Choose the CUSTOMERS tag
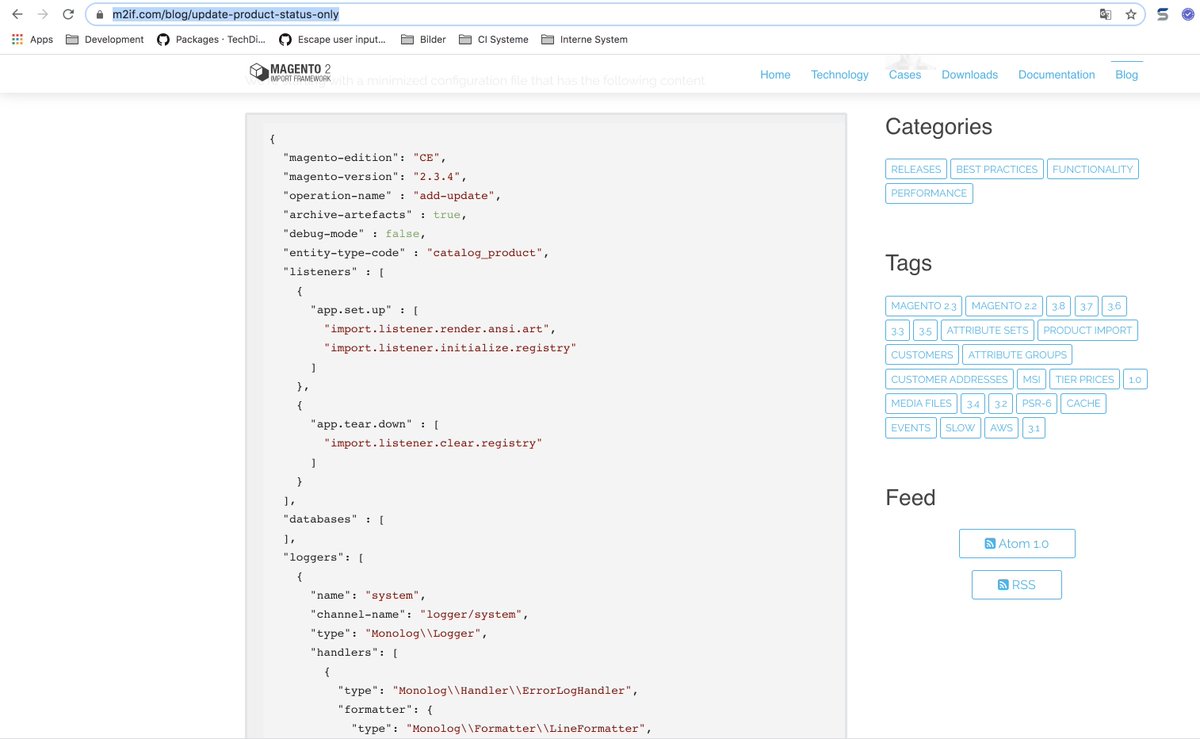The height and width of the screenshot is (739, 1200). pyautogui.click(x=922, y=354)
